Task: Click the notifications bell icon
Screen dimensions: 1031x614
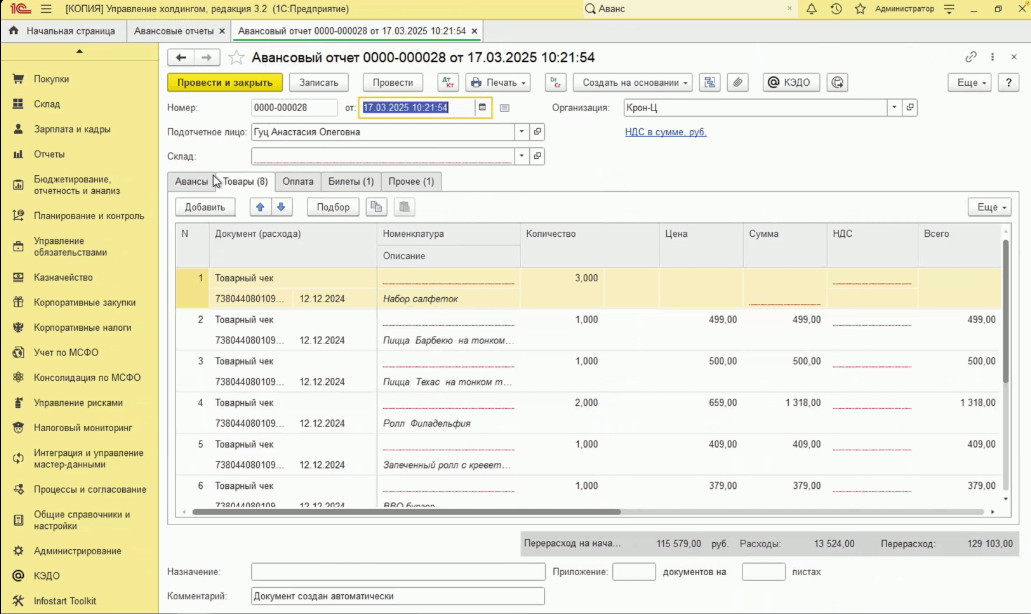Action: click(x=811, y=9)
